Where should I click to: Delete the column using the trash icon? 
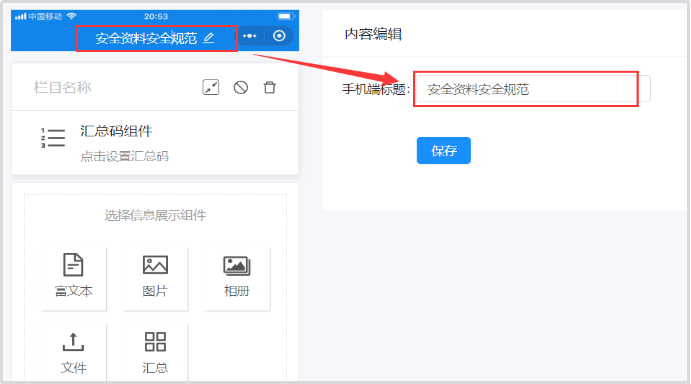[x=270, y=87]
